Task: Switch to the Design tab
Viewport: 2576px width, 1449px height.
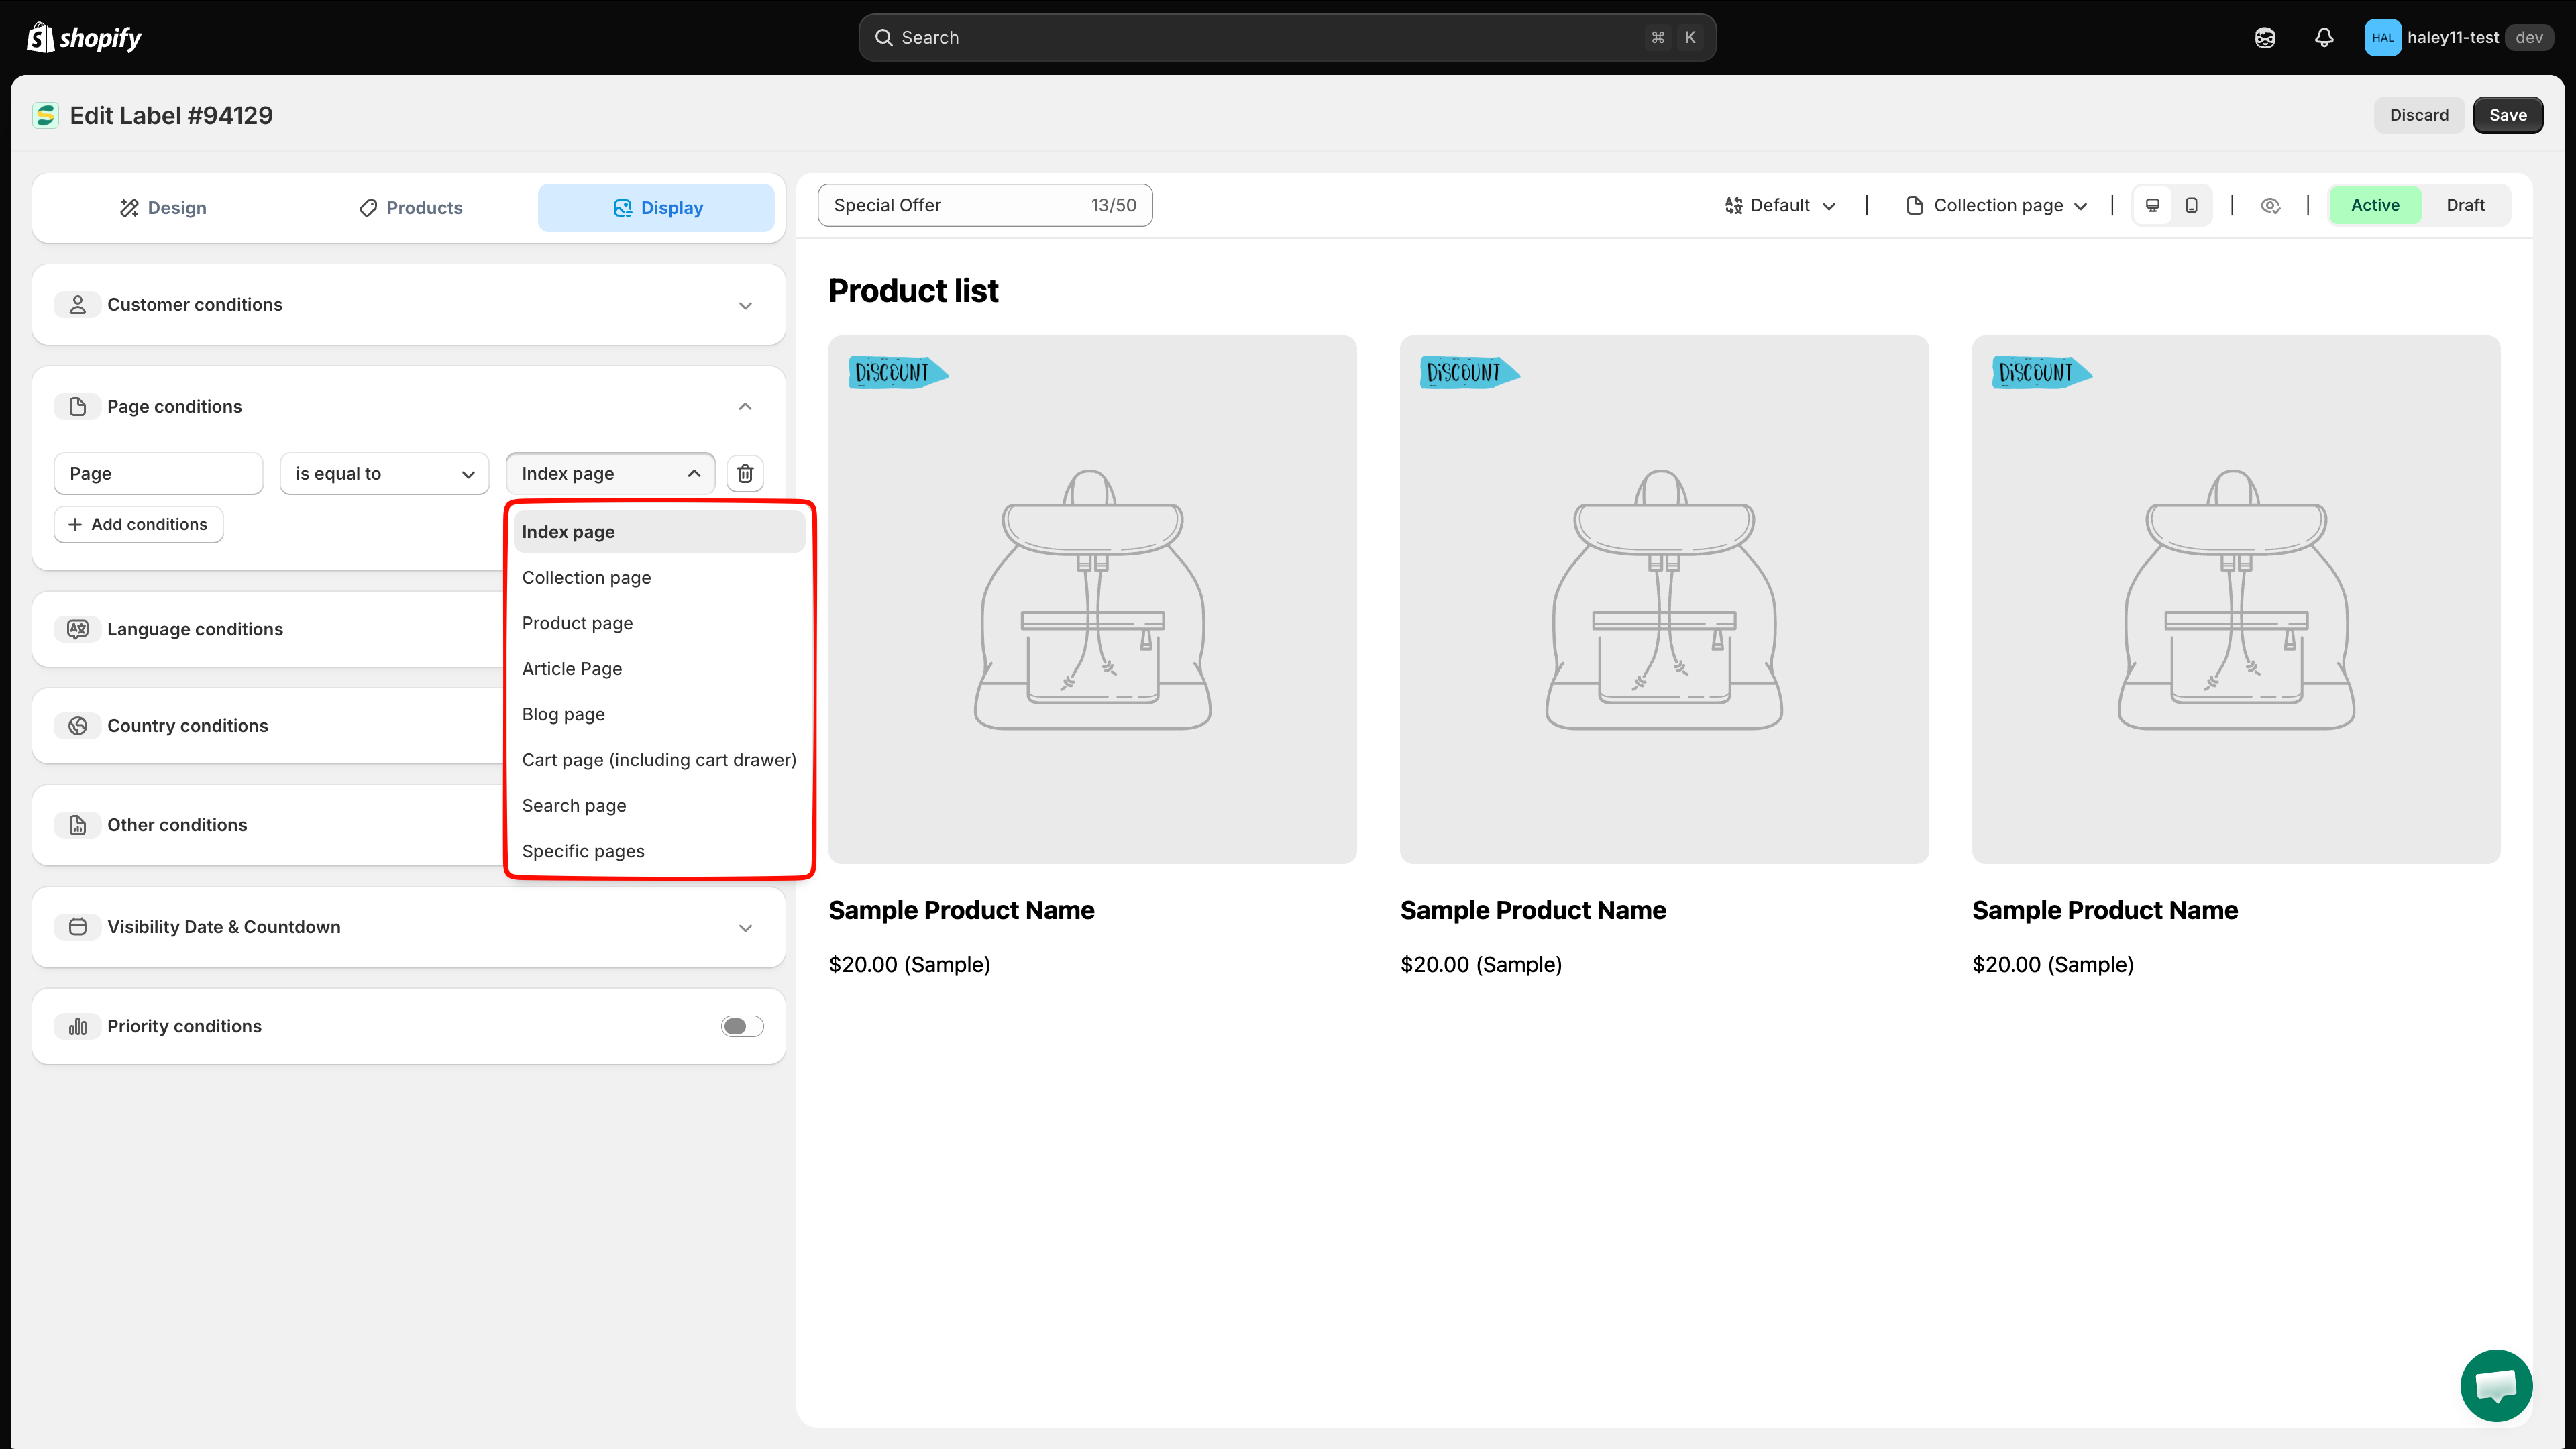Action: [163, 207]
